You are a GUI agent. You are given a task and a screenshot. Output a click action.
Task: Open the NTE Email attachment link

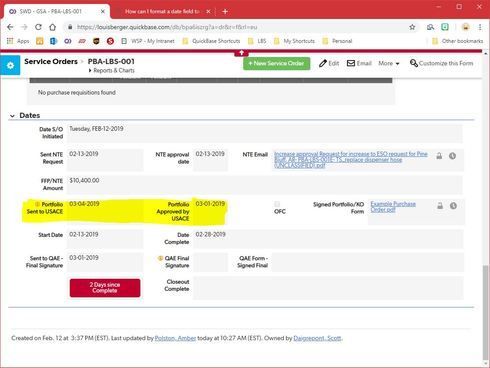point(351,160)
